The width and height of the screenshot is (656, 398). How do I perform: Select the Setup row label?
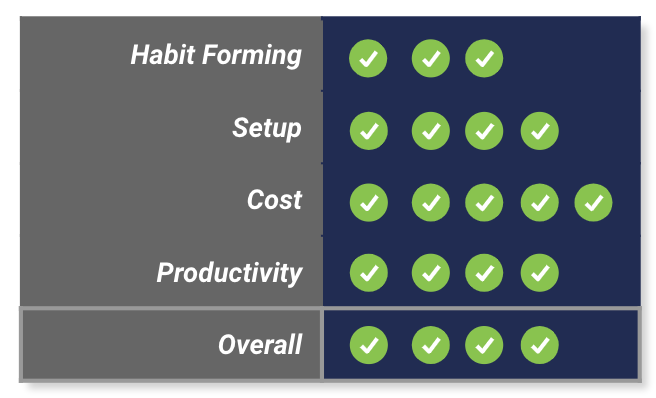[x=267, y=128]
